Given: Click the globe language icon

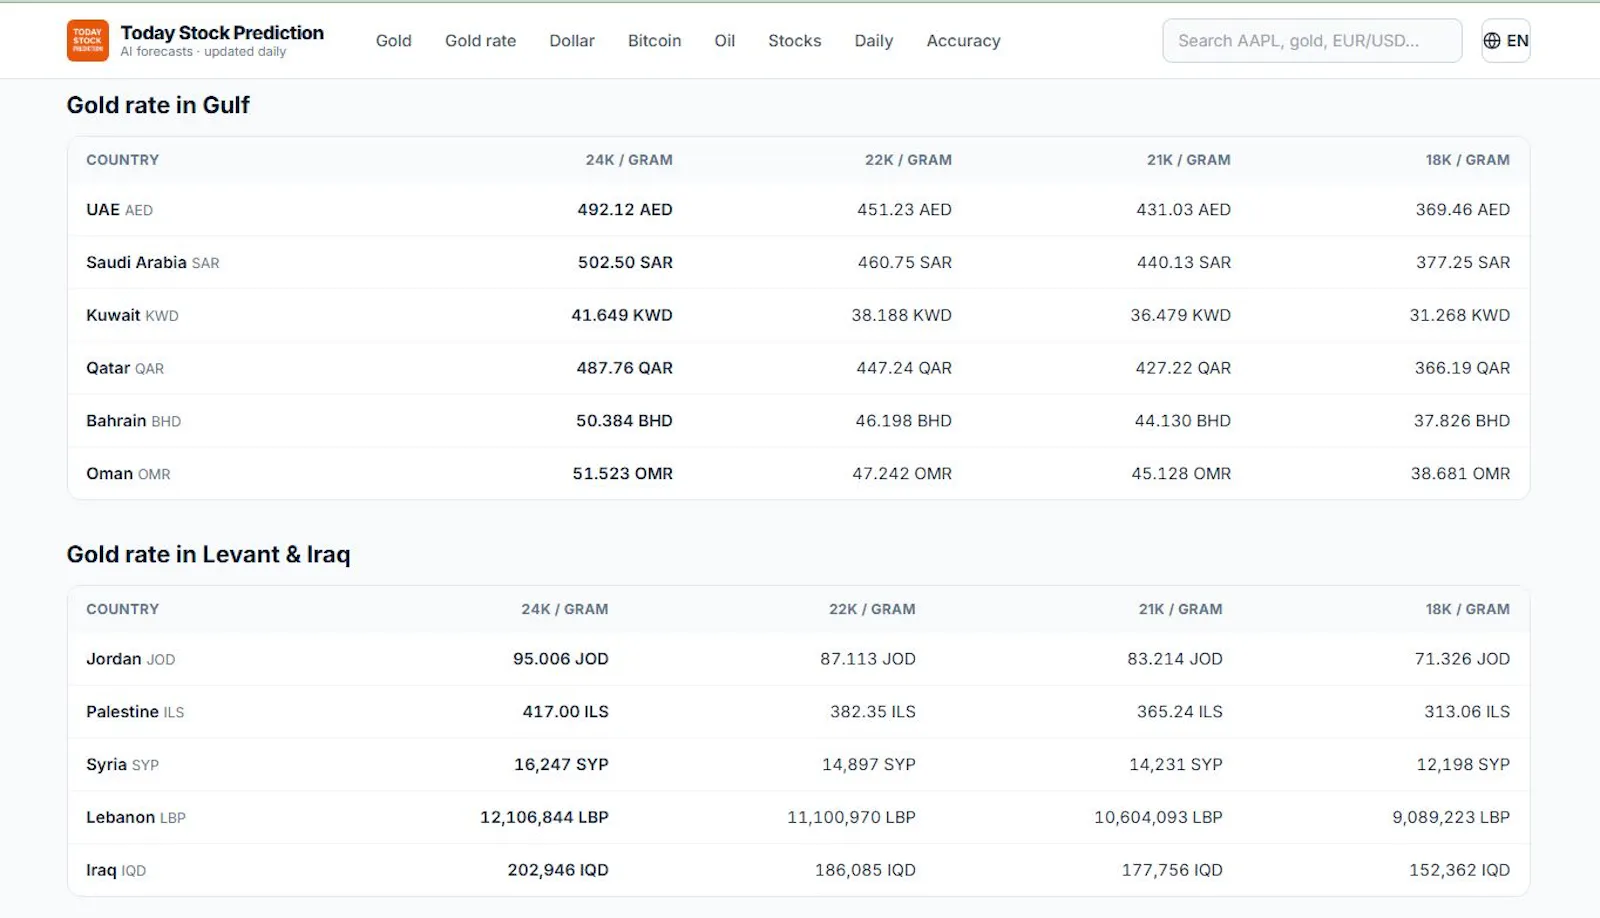Looking at the screenshot, I should [x=1492, y=41].
